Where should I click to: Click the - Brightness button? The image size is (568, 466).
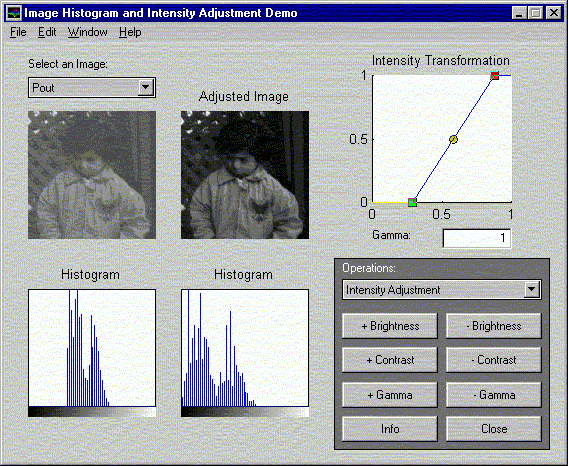(x=494, y=326)
